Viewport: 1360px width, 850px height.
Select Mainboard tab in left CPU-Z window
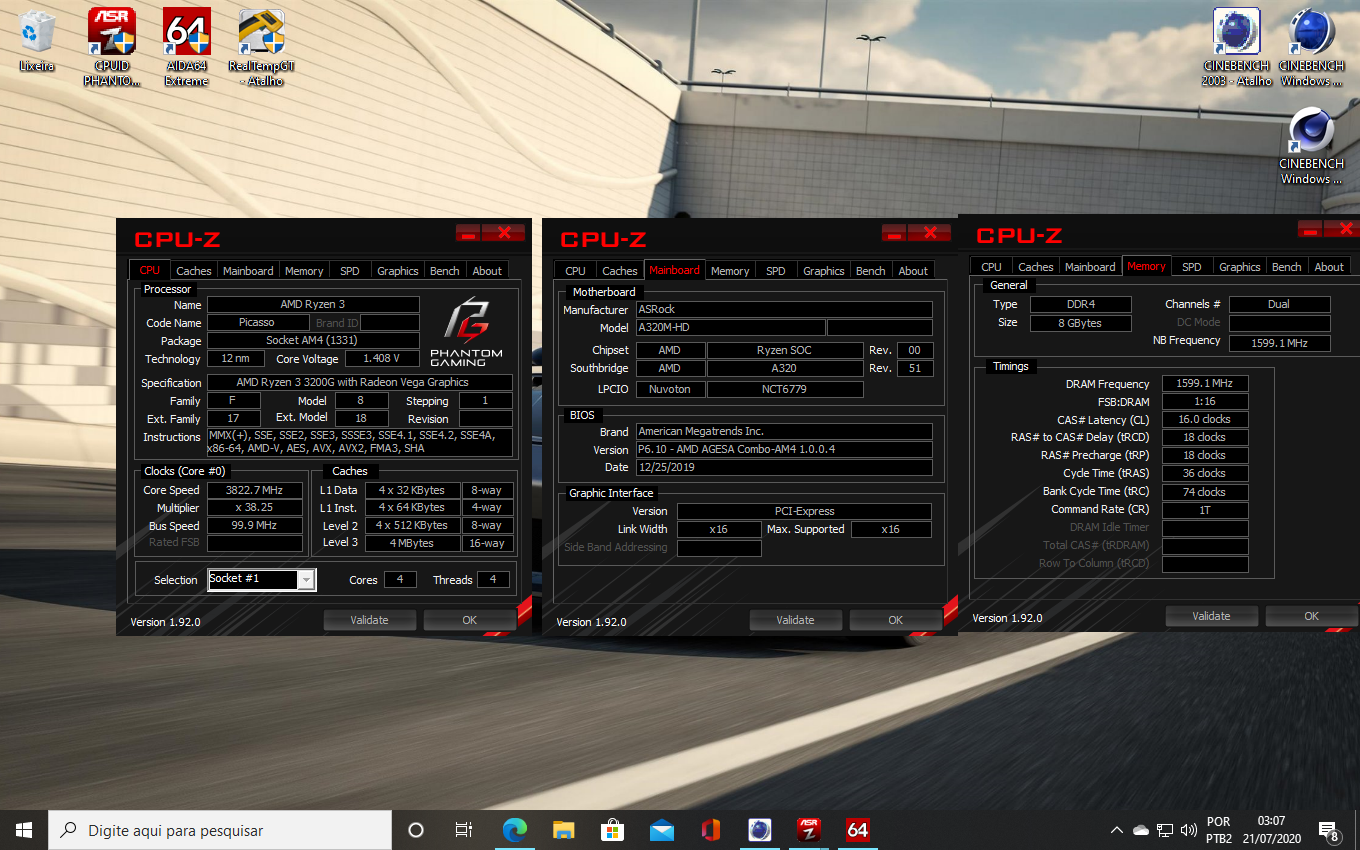point(248,270)
